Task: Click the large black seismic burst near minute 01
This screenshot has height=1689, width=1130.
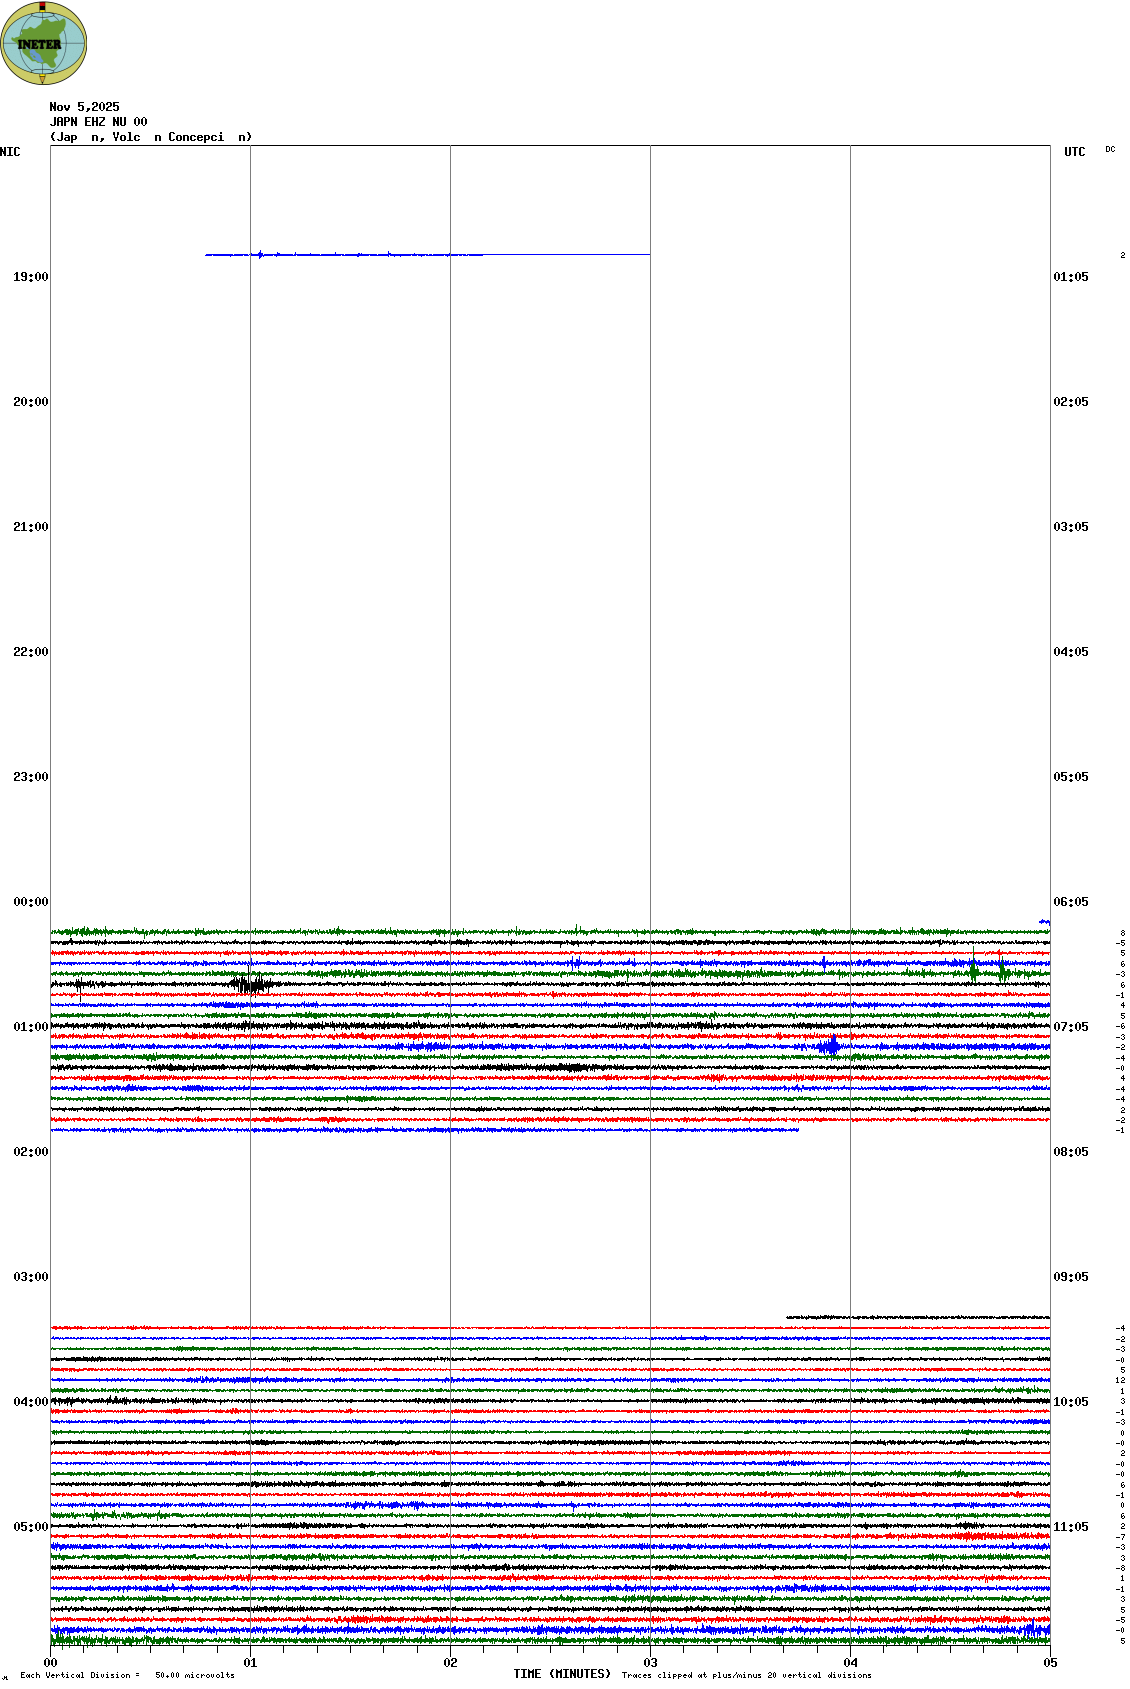Action: click(x=251, y=984)
